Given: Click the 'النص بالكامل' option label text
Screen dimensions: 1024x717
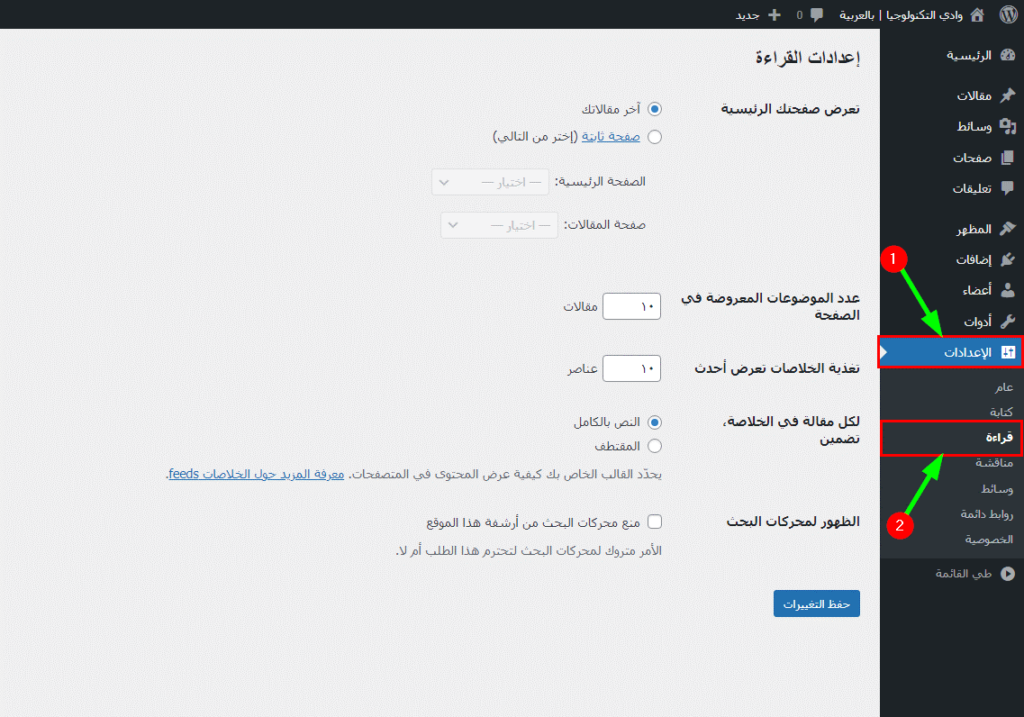Looking at the screenshot, I should coord(607,422).
